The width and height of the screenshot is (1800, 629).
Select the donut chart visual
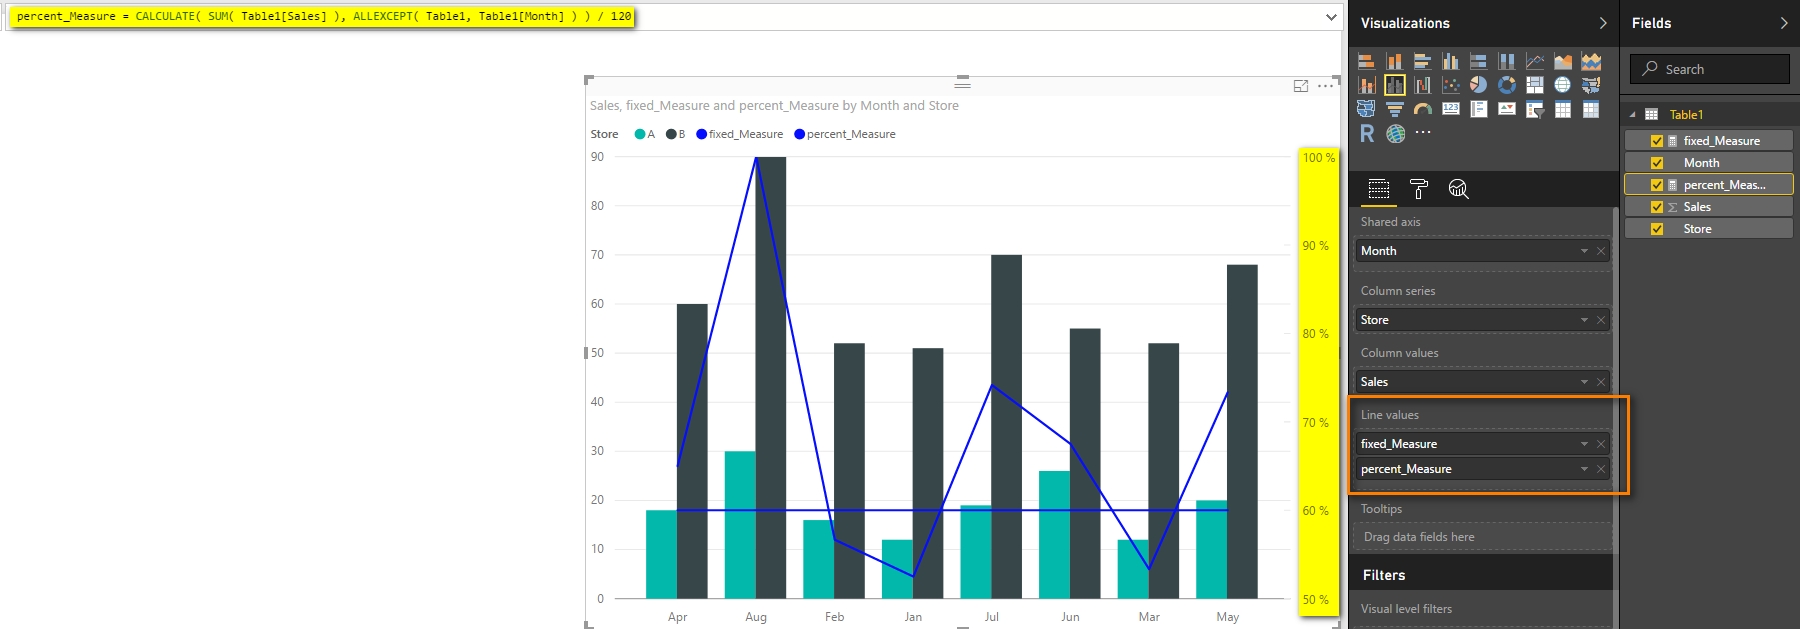coord(1506,85)
